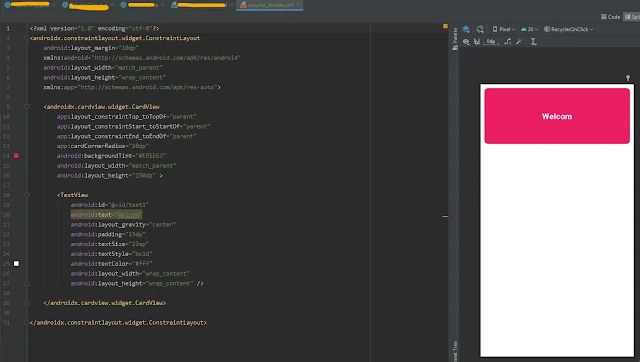640x362 pixels.
Task: Collapse the ConstraintLayout tag fold marker
Action: (27, 38)
